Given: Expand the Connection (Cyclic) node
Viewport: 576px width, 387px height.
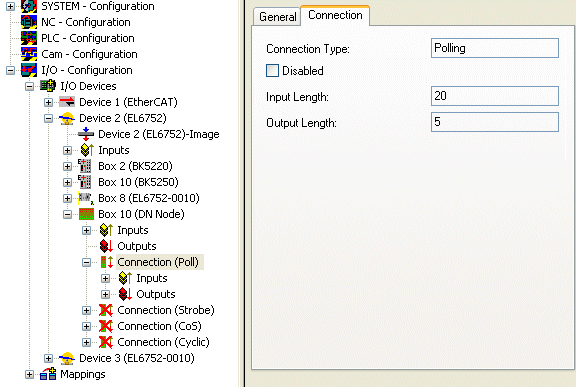Looking at the screenshot, I should click(x=86, y=342).
